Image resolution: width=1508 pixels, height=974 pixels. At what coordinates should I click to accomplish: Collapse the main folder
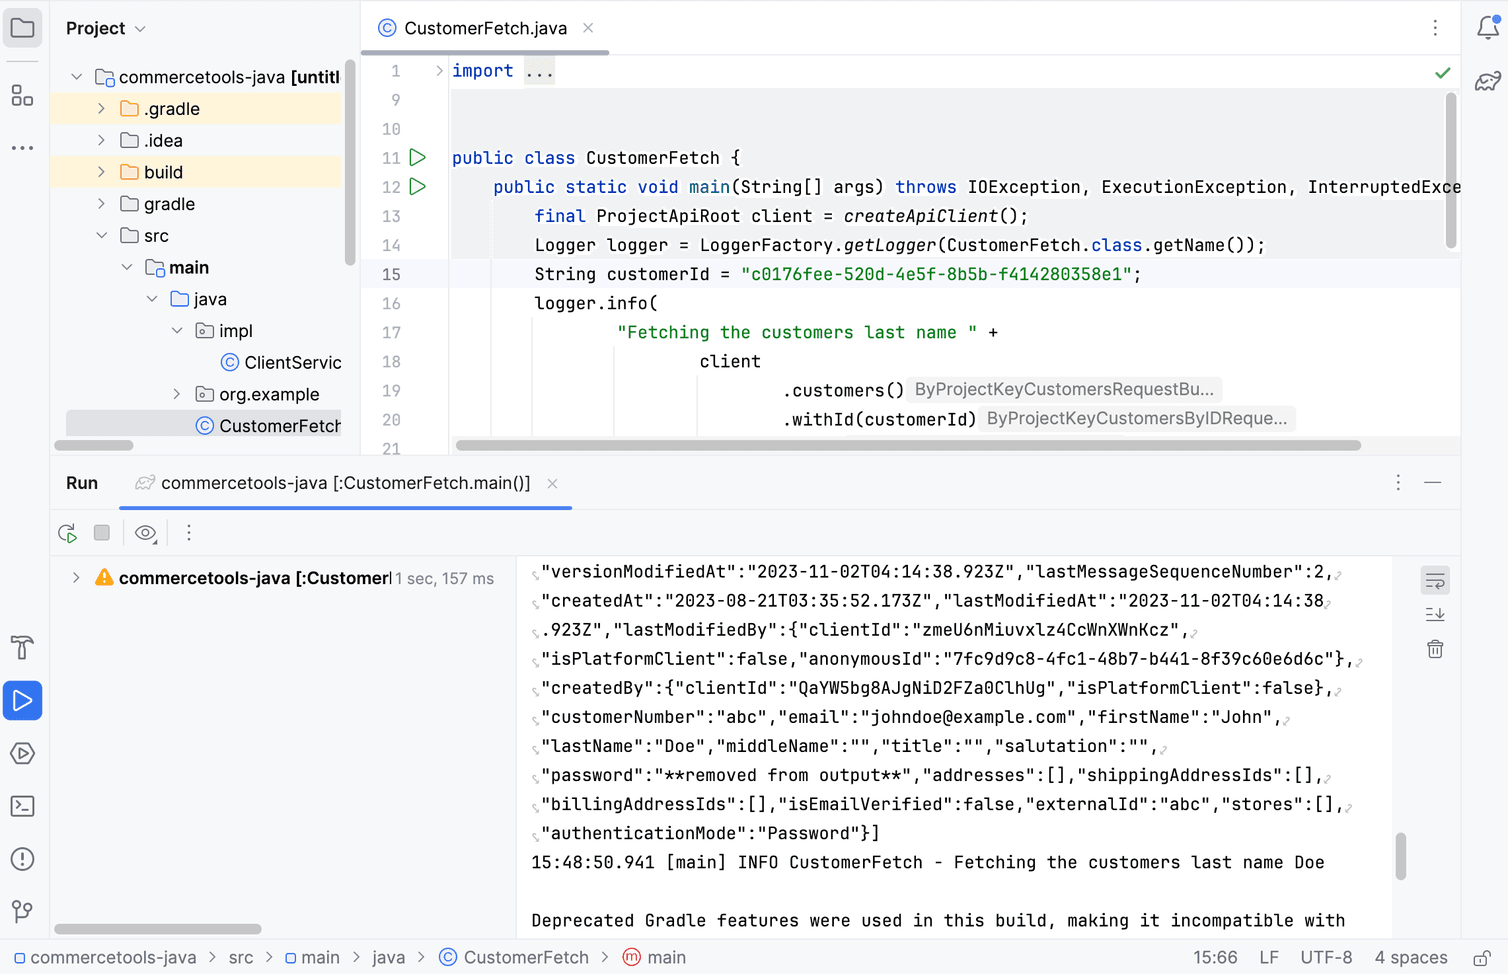[127, 267]
